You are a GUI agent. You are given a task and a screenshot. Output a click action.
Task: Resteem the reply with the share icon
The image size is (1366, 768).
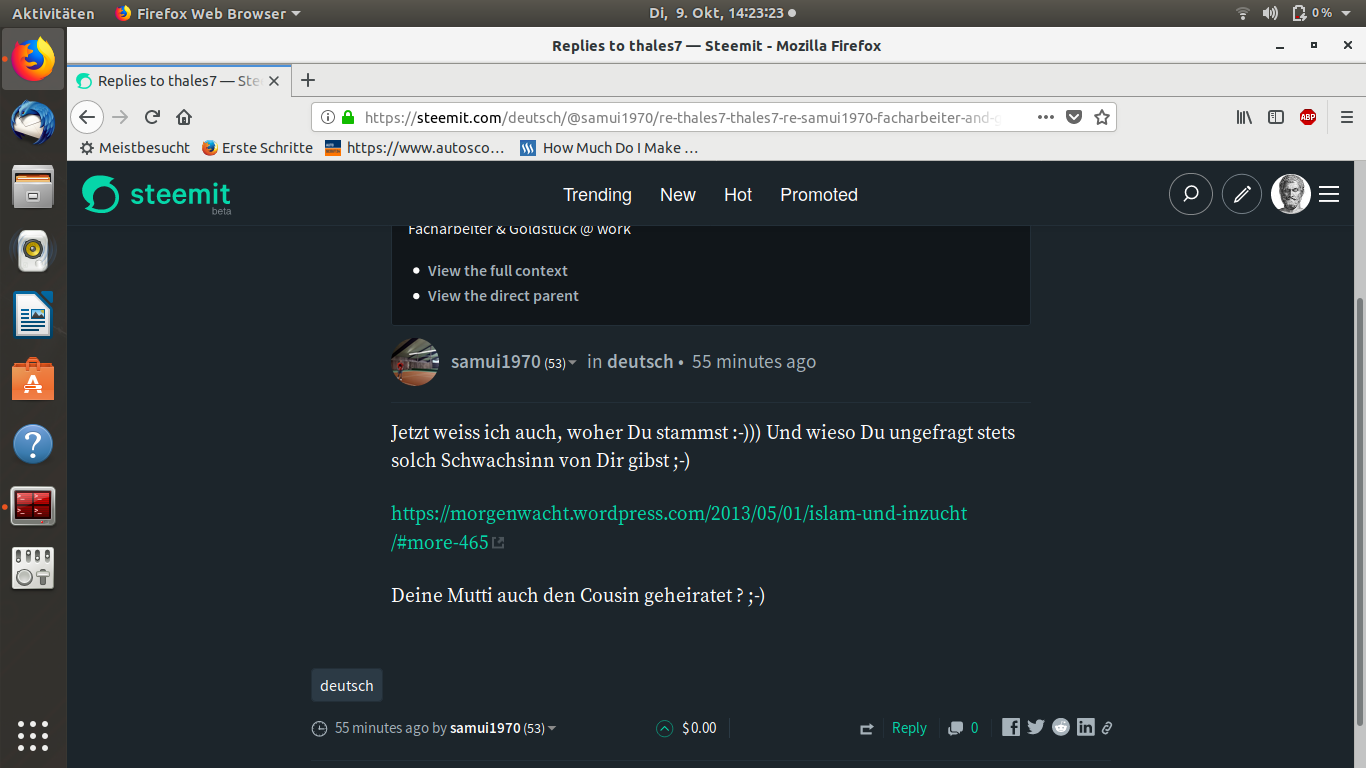coord(866,729)
